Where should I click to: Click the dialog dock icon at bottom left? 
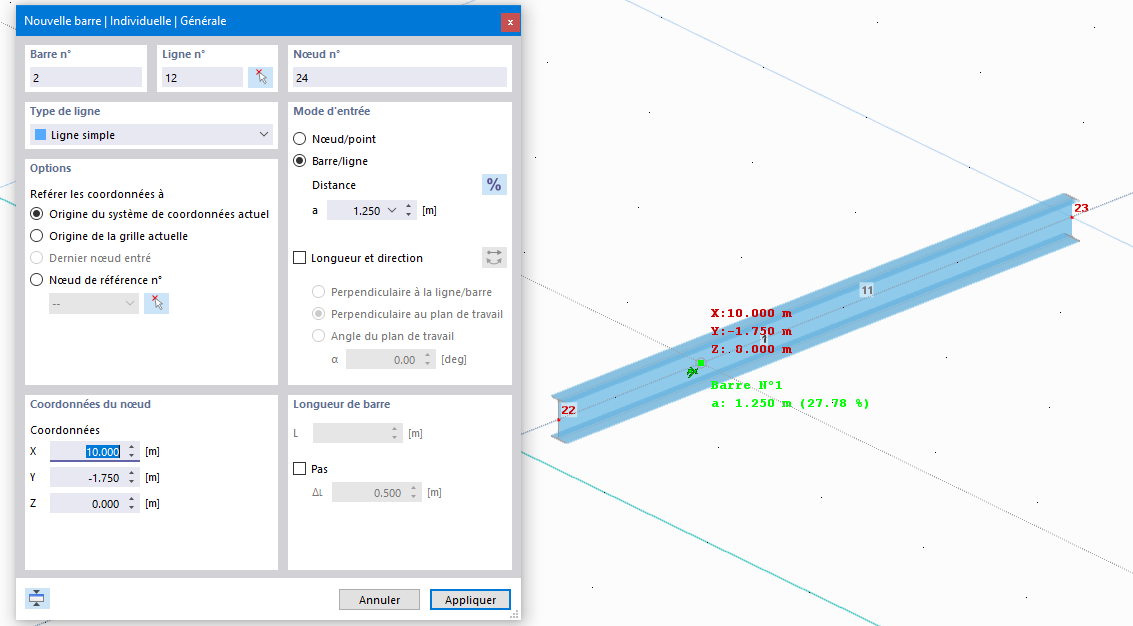tap(37, 599)
